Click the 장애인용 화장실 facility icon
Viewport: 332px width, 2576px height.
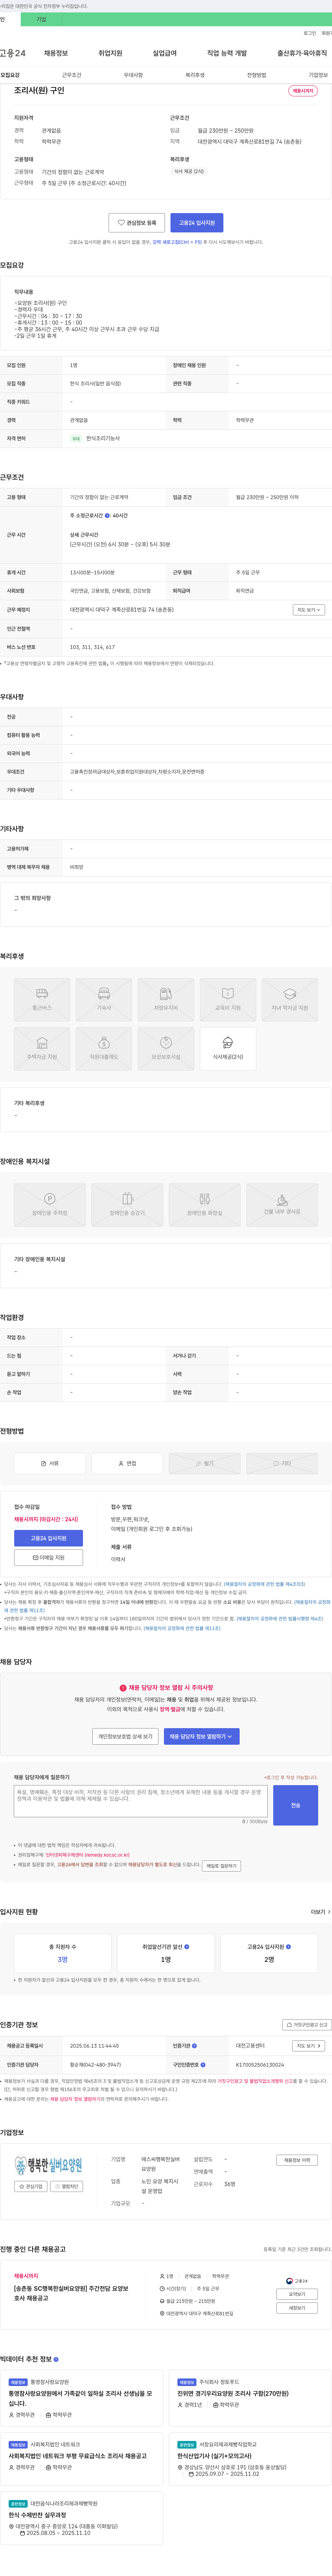pos(205,1205)
